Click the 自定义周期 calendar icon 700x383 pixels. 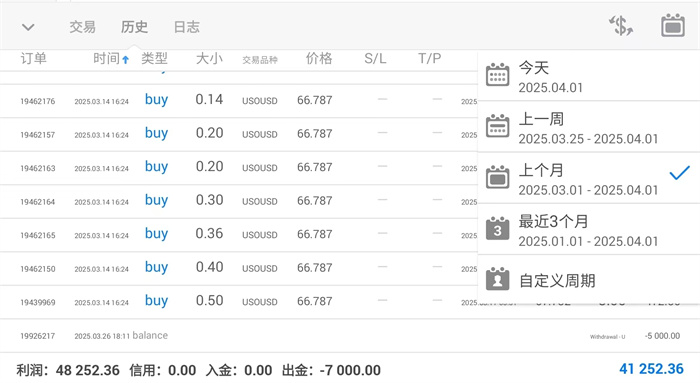(x=497, y=279)
